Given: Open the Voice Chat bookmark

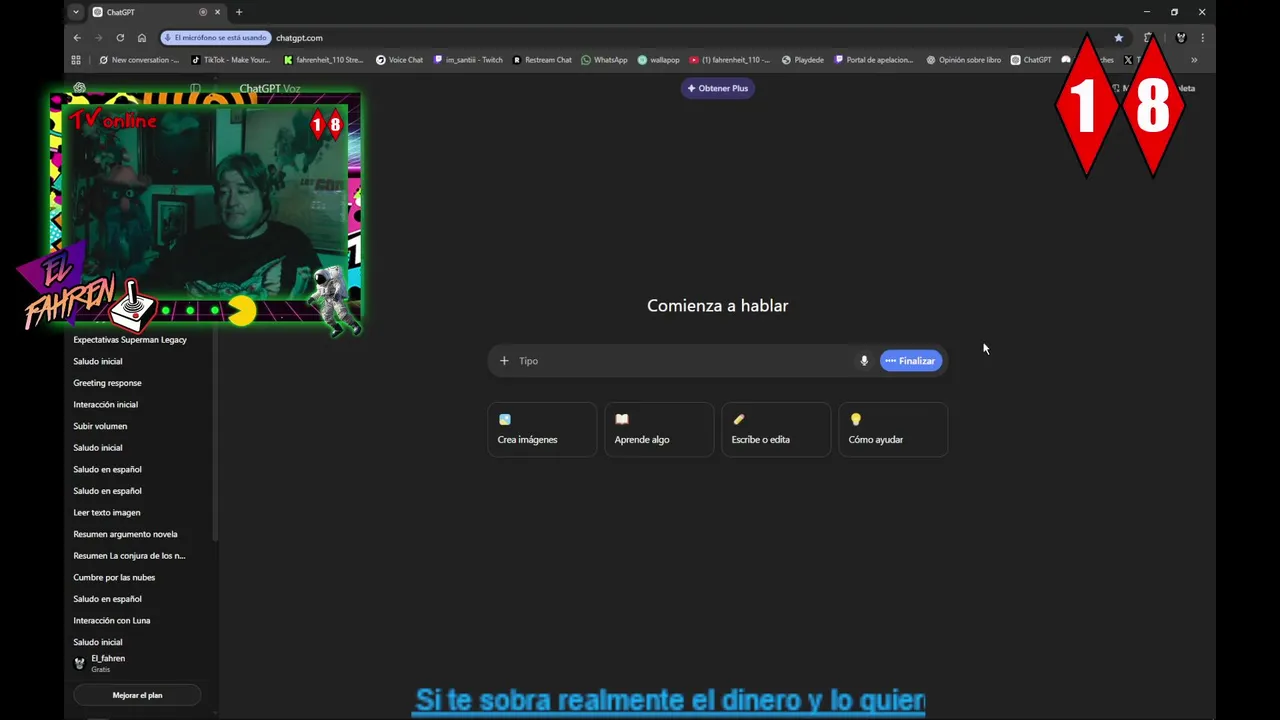Looking at the screenshot, I should click(399, 60).
